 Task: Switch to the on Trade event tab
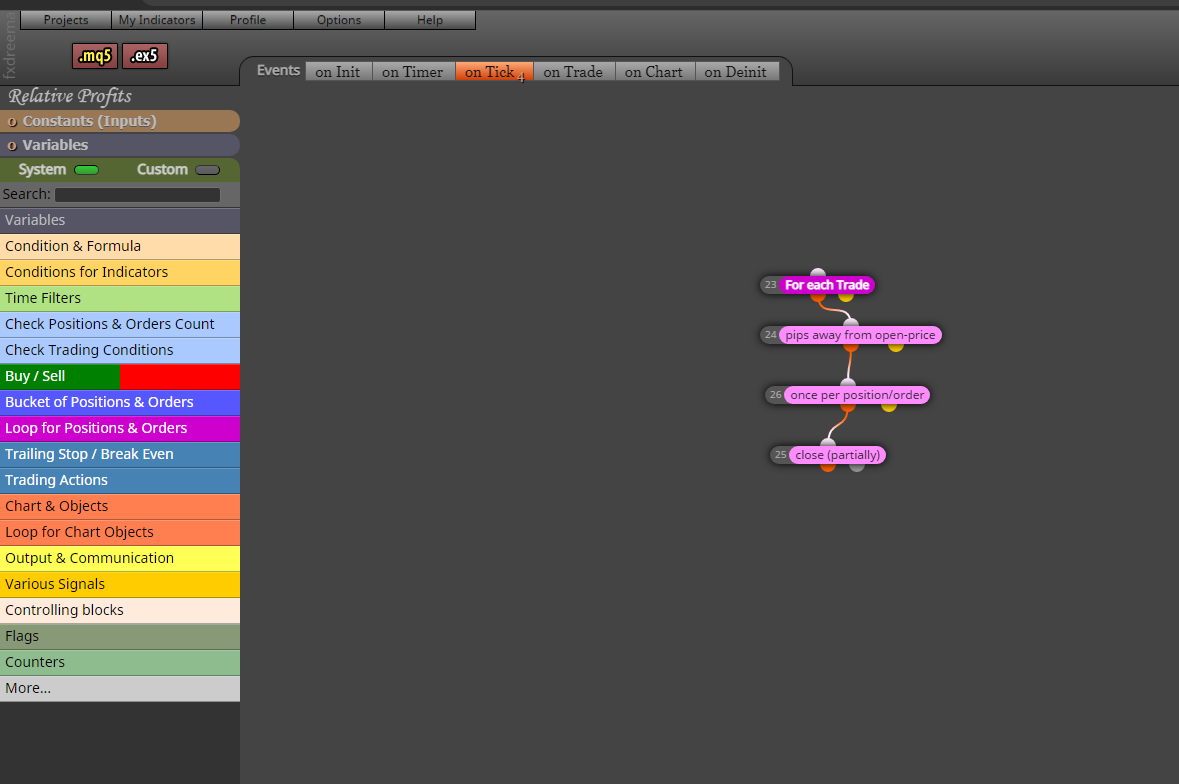point(573,71)
